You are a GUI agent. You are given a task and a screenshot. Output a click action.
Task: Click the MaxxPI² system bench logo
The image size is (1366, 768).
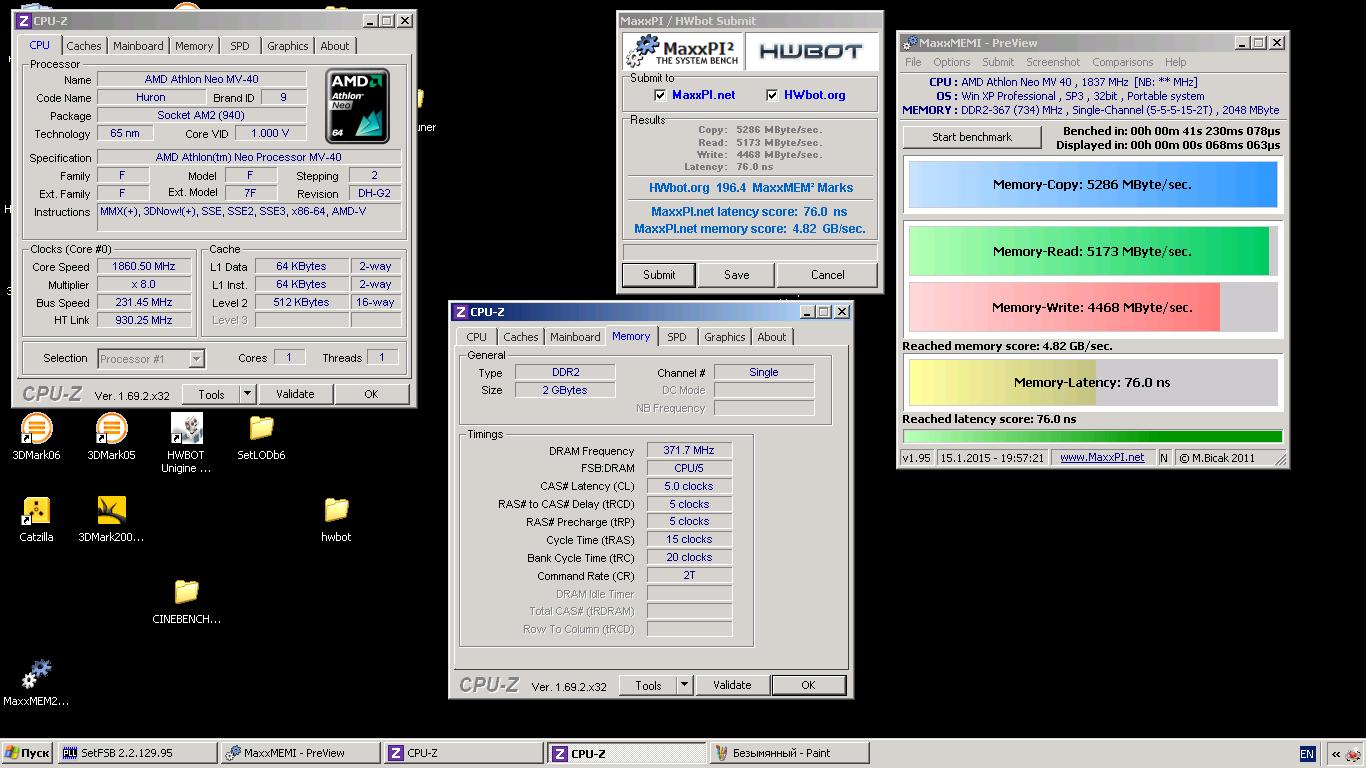coord(683,52)
